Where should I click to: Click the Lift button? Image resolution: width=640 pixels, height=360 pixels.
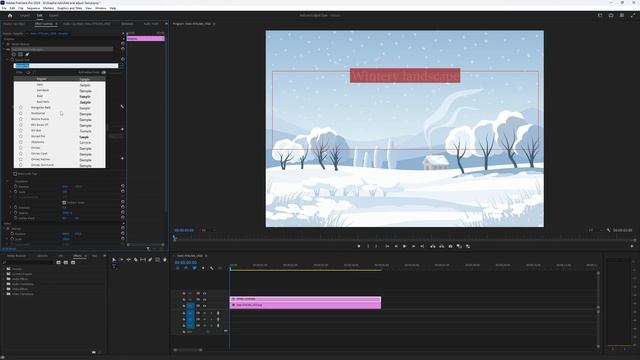(x=433, y=246)
